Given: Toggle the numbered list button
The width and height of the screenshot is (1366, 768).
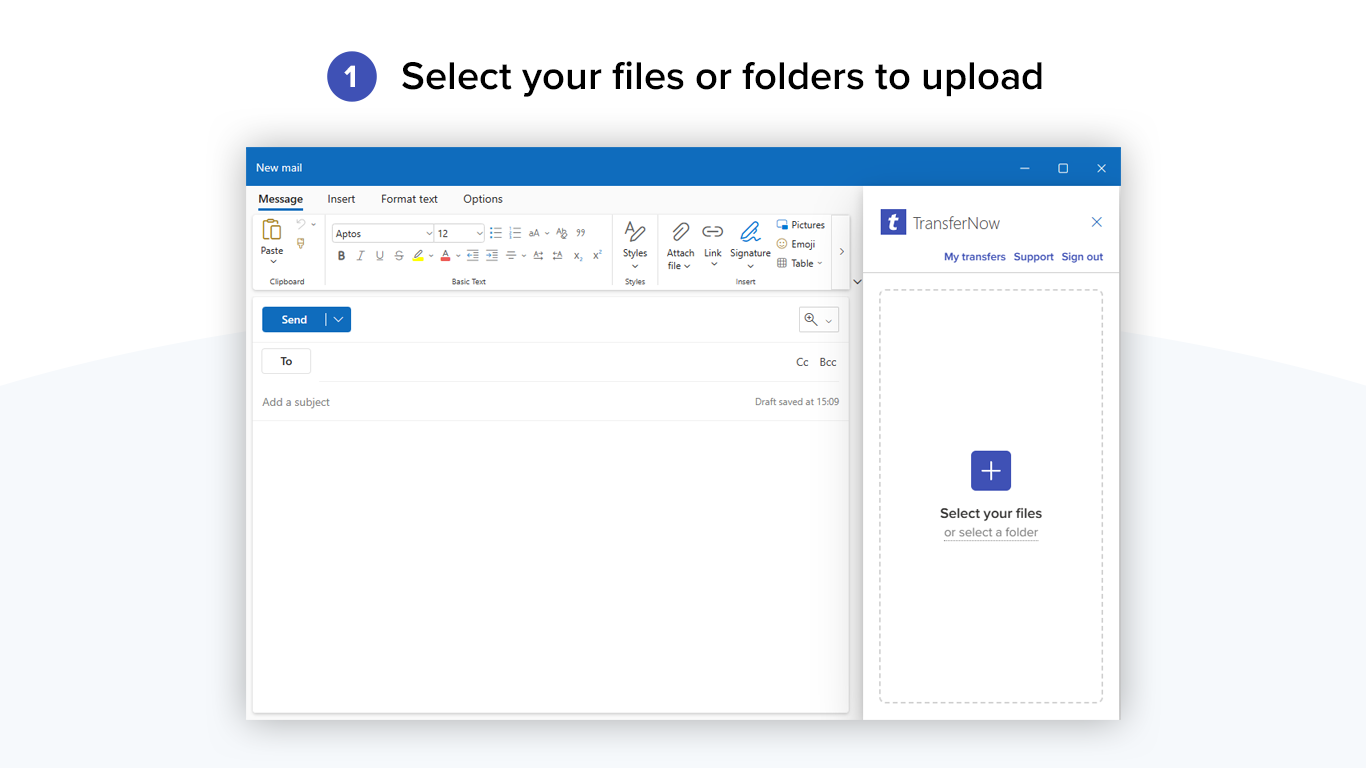Looking at the screenshot, I should point(515,233).
